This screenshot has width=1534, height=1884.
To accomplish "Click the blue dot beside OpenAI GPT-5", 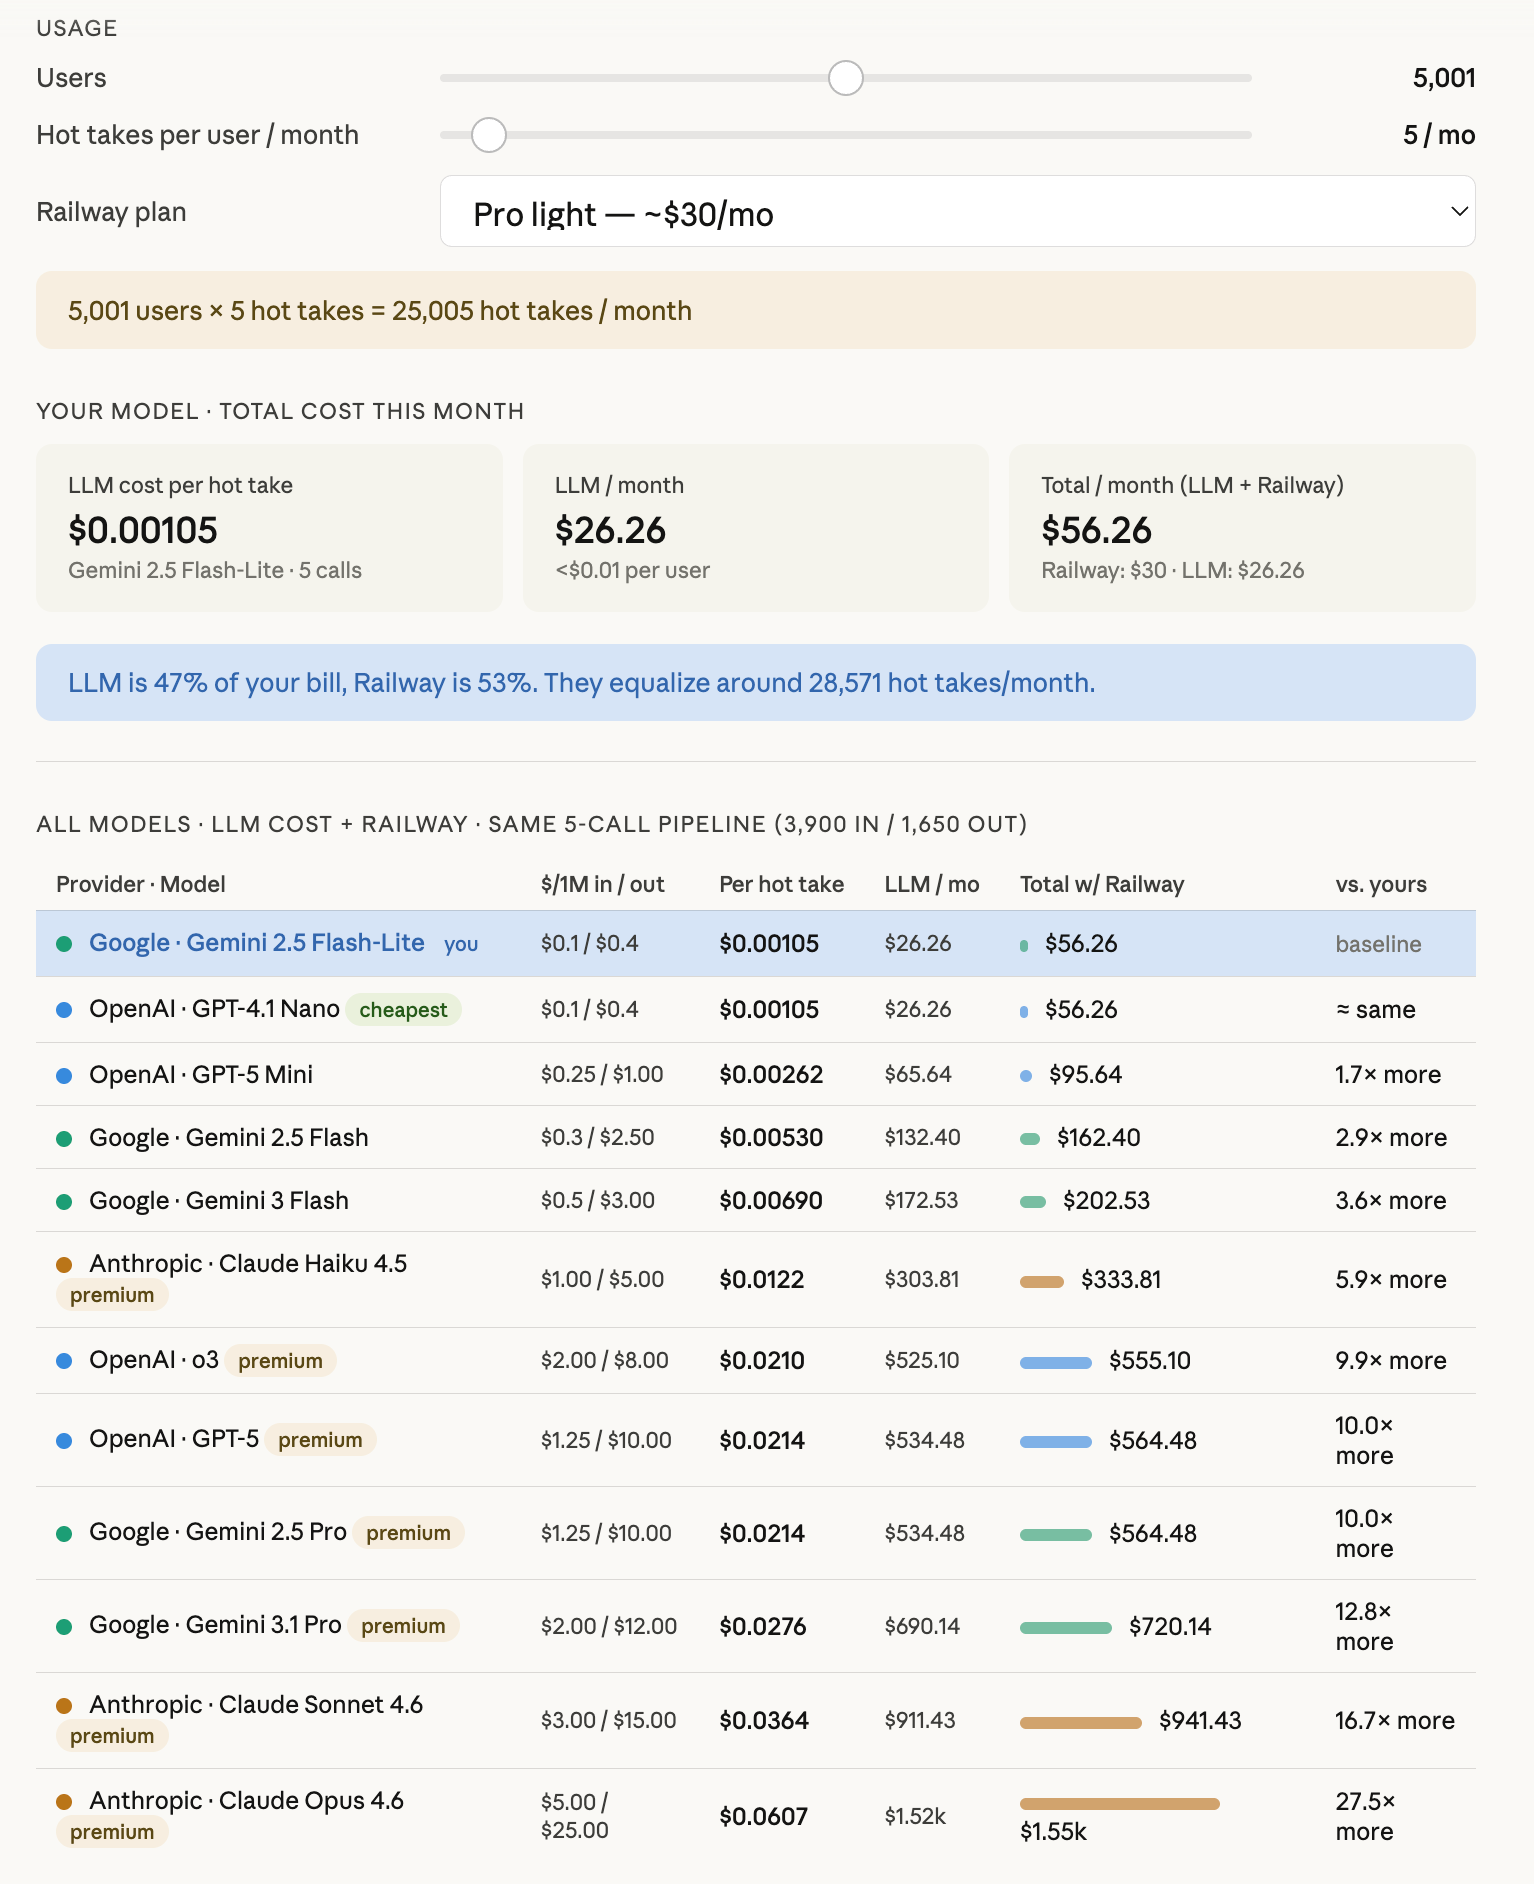I will tap(64, 1441).
